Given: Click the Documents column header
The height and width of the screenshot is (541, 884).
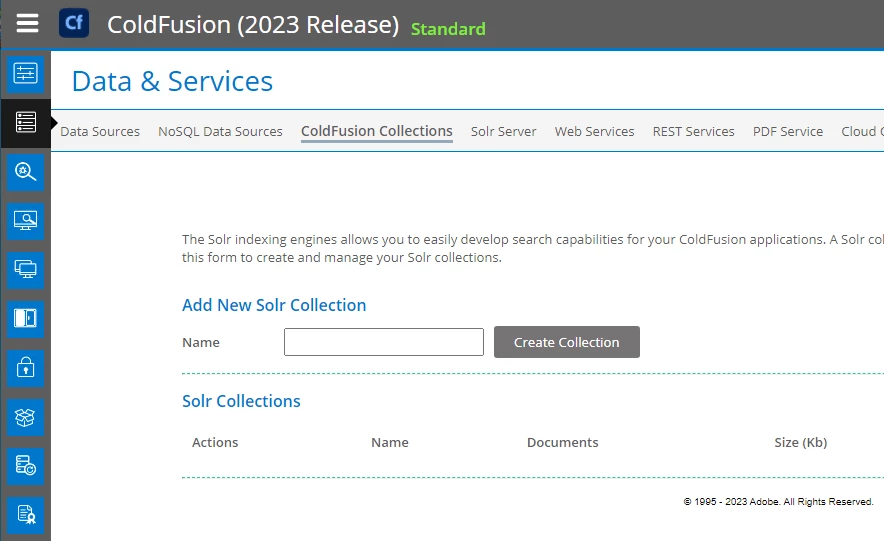Looking at the screenshot, I should (x=563, y=442).
